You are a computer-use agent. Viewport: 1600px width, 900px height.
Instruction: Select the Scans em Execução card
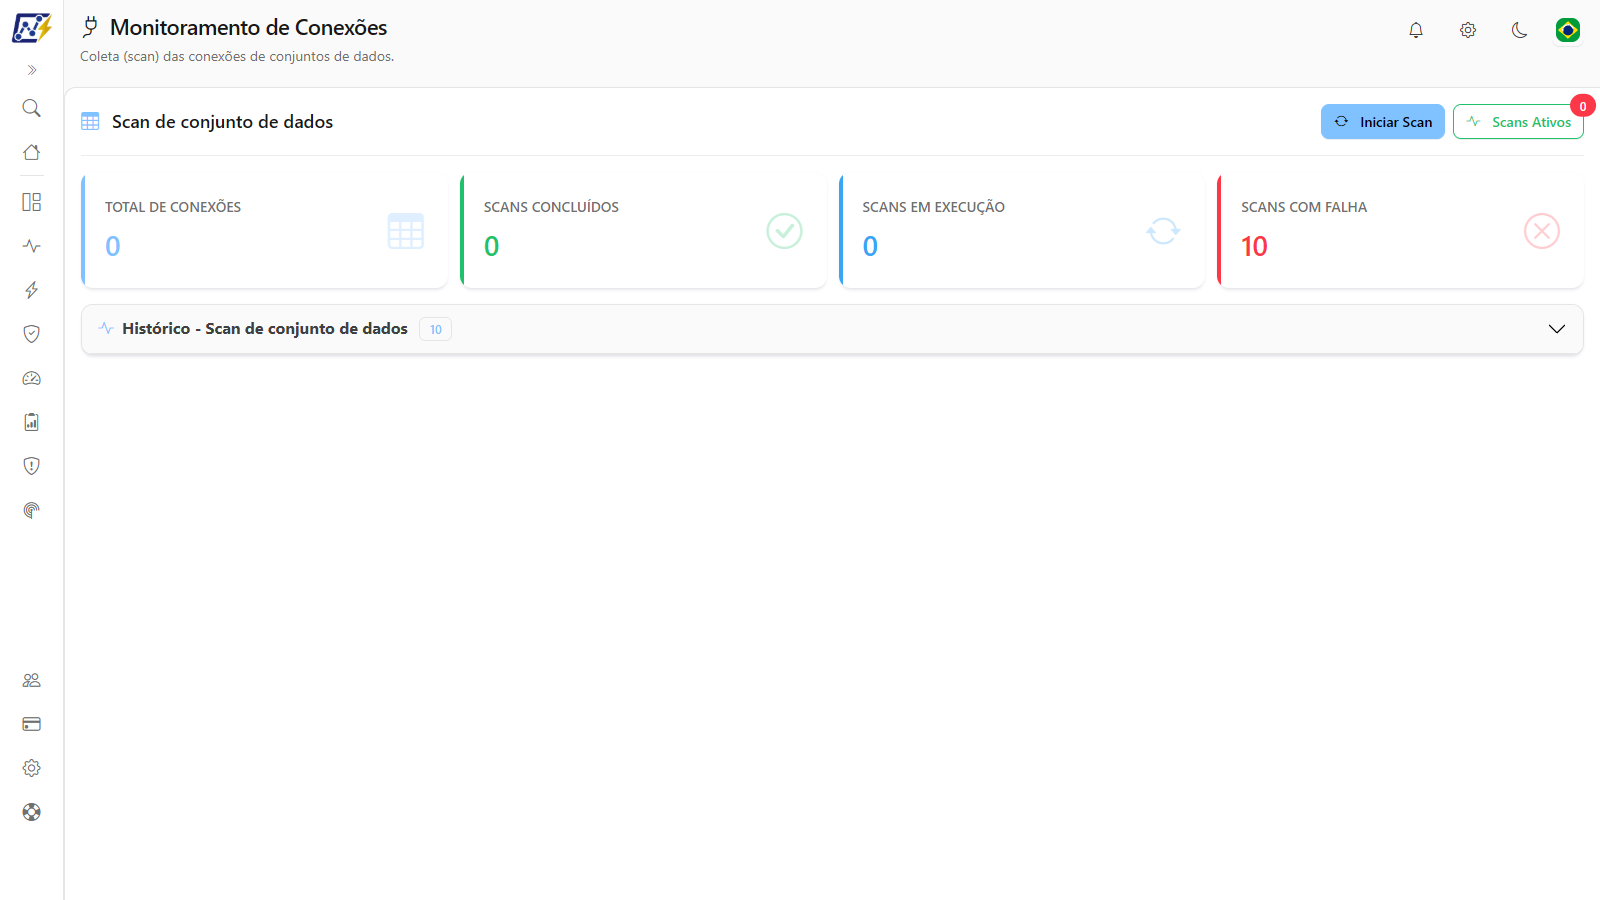(1022, 232)
